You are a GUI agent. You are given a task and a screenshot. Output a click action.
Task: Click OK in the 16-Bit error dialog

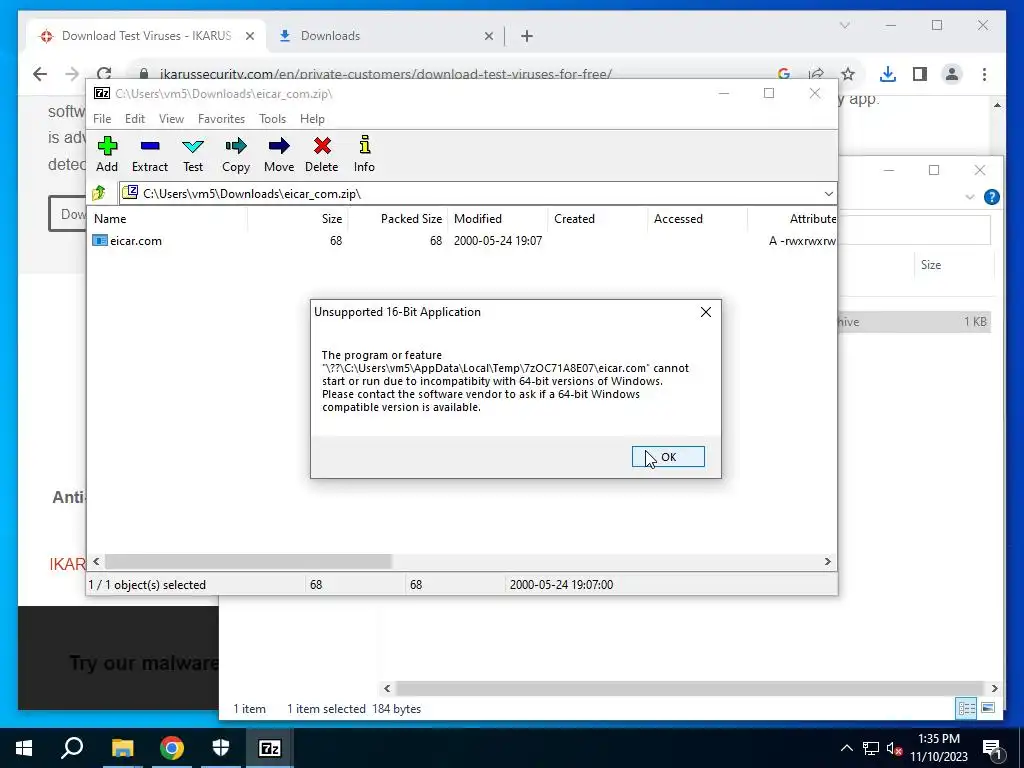pyautogui.click(x=668, y=456)
